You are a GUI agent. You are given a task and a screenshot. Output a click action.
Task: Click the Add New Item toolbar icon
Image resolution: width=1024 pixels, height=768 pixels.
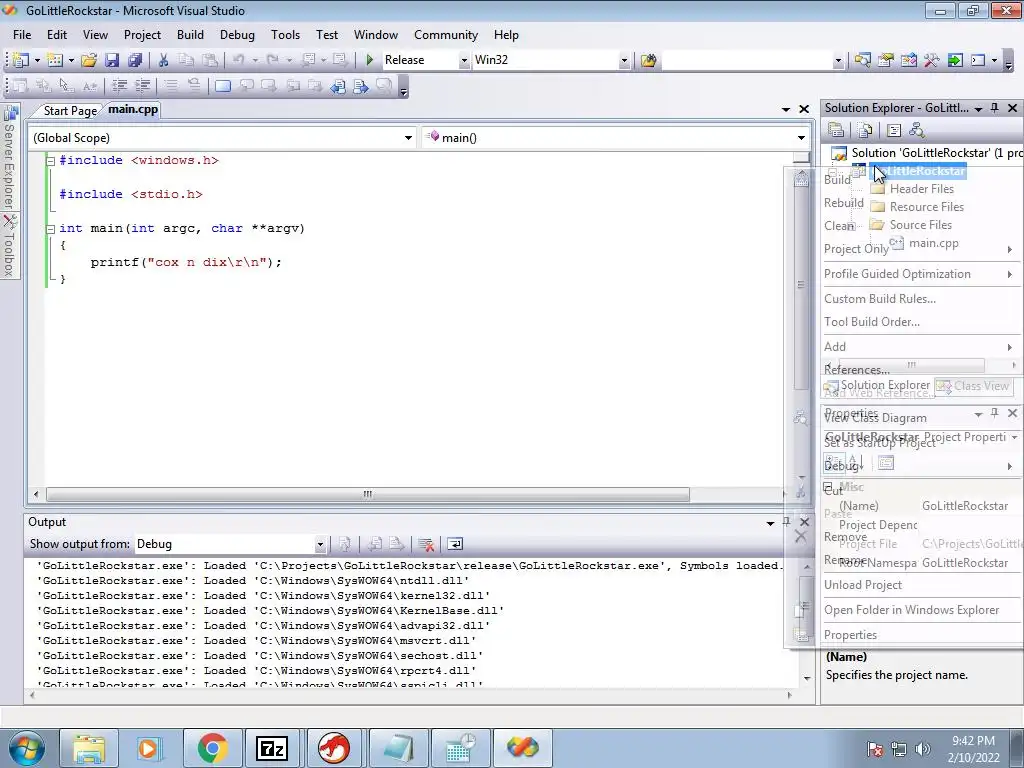[55, 60]
